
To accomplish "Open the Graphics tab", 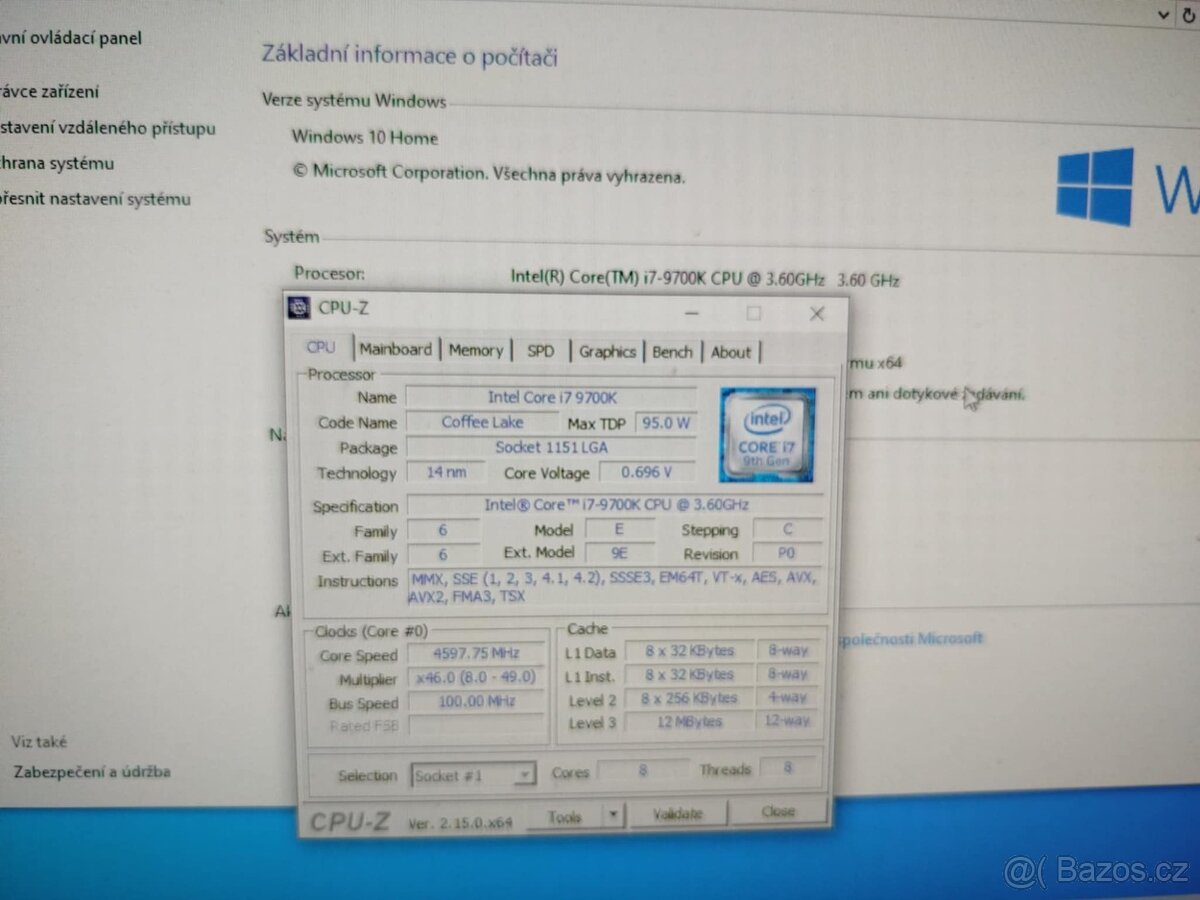I will pyautogui.click(x=608, y=351).
